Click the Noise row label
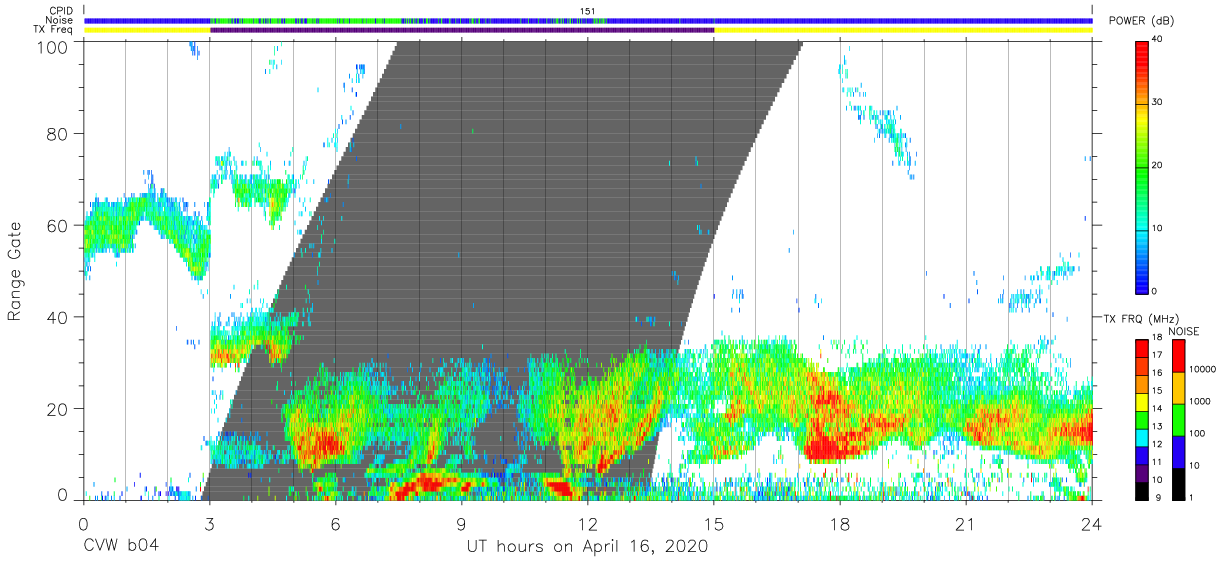The width and height of the screenshot is (1228, 567). point(60,20)
